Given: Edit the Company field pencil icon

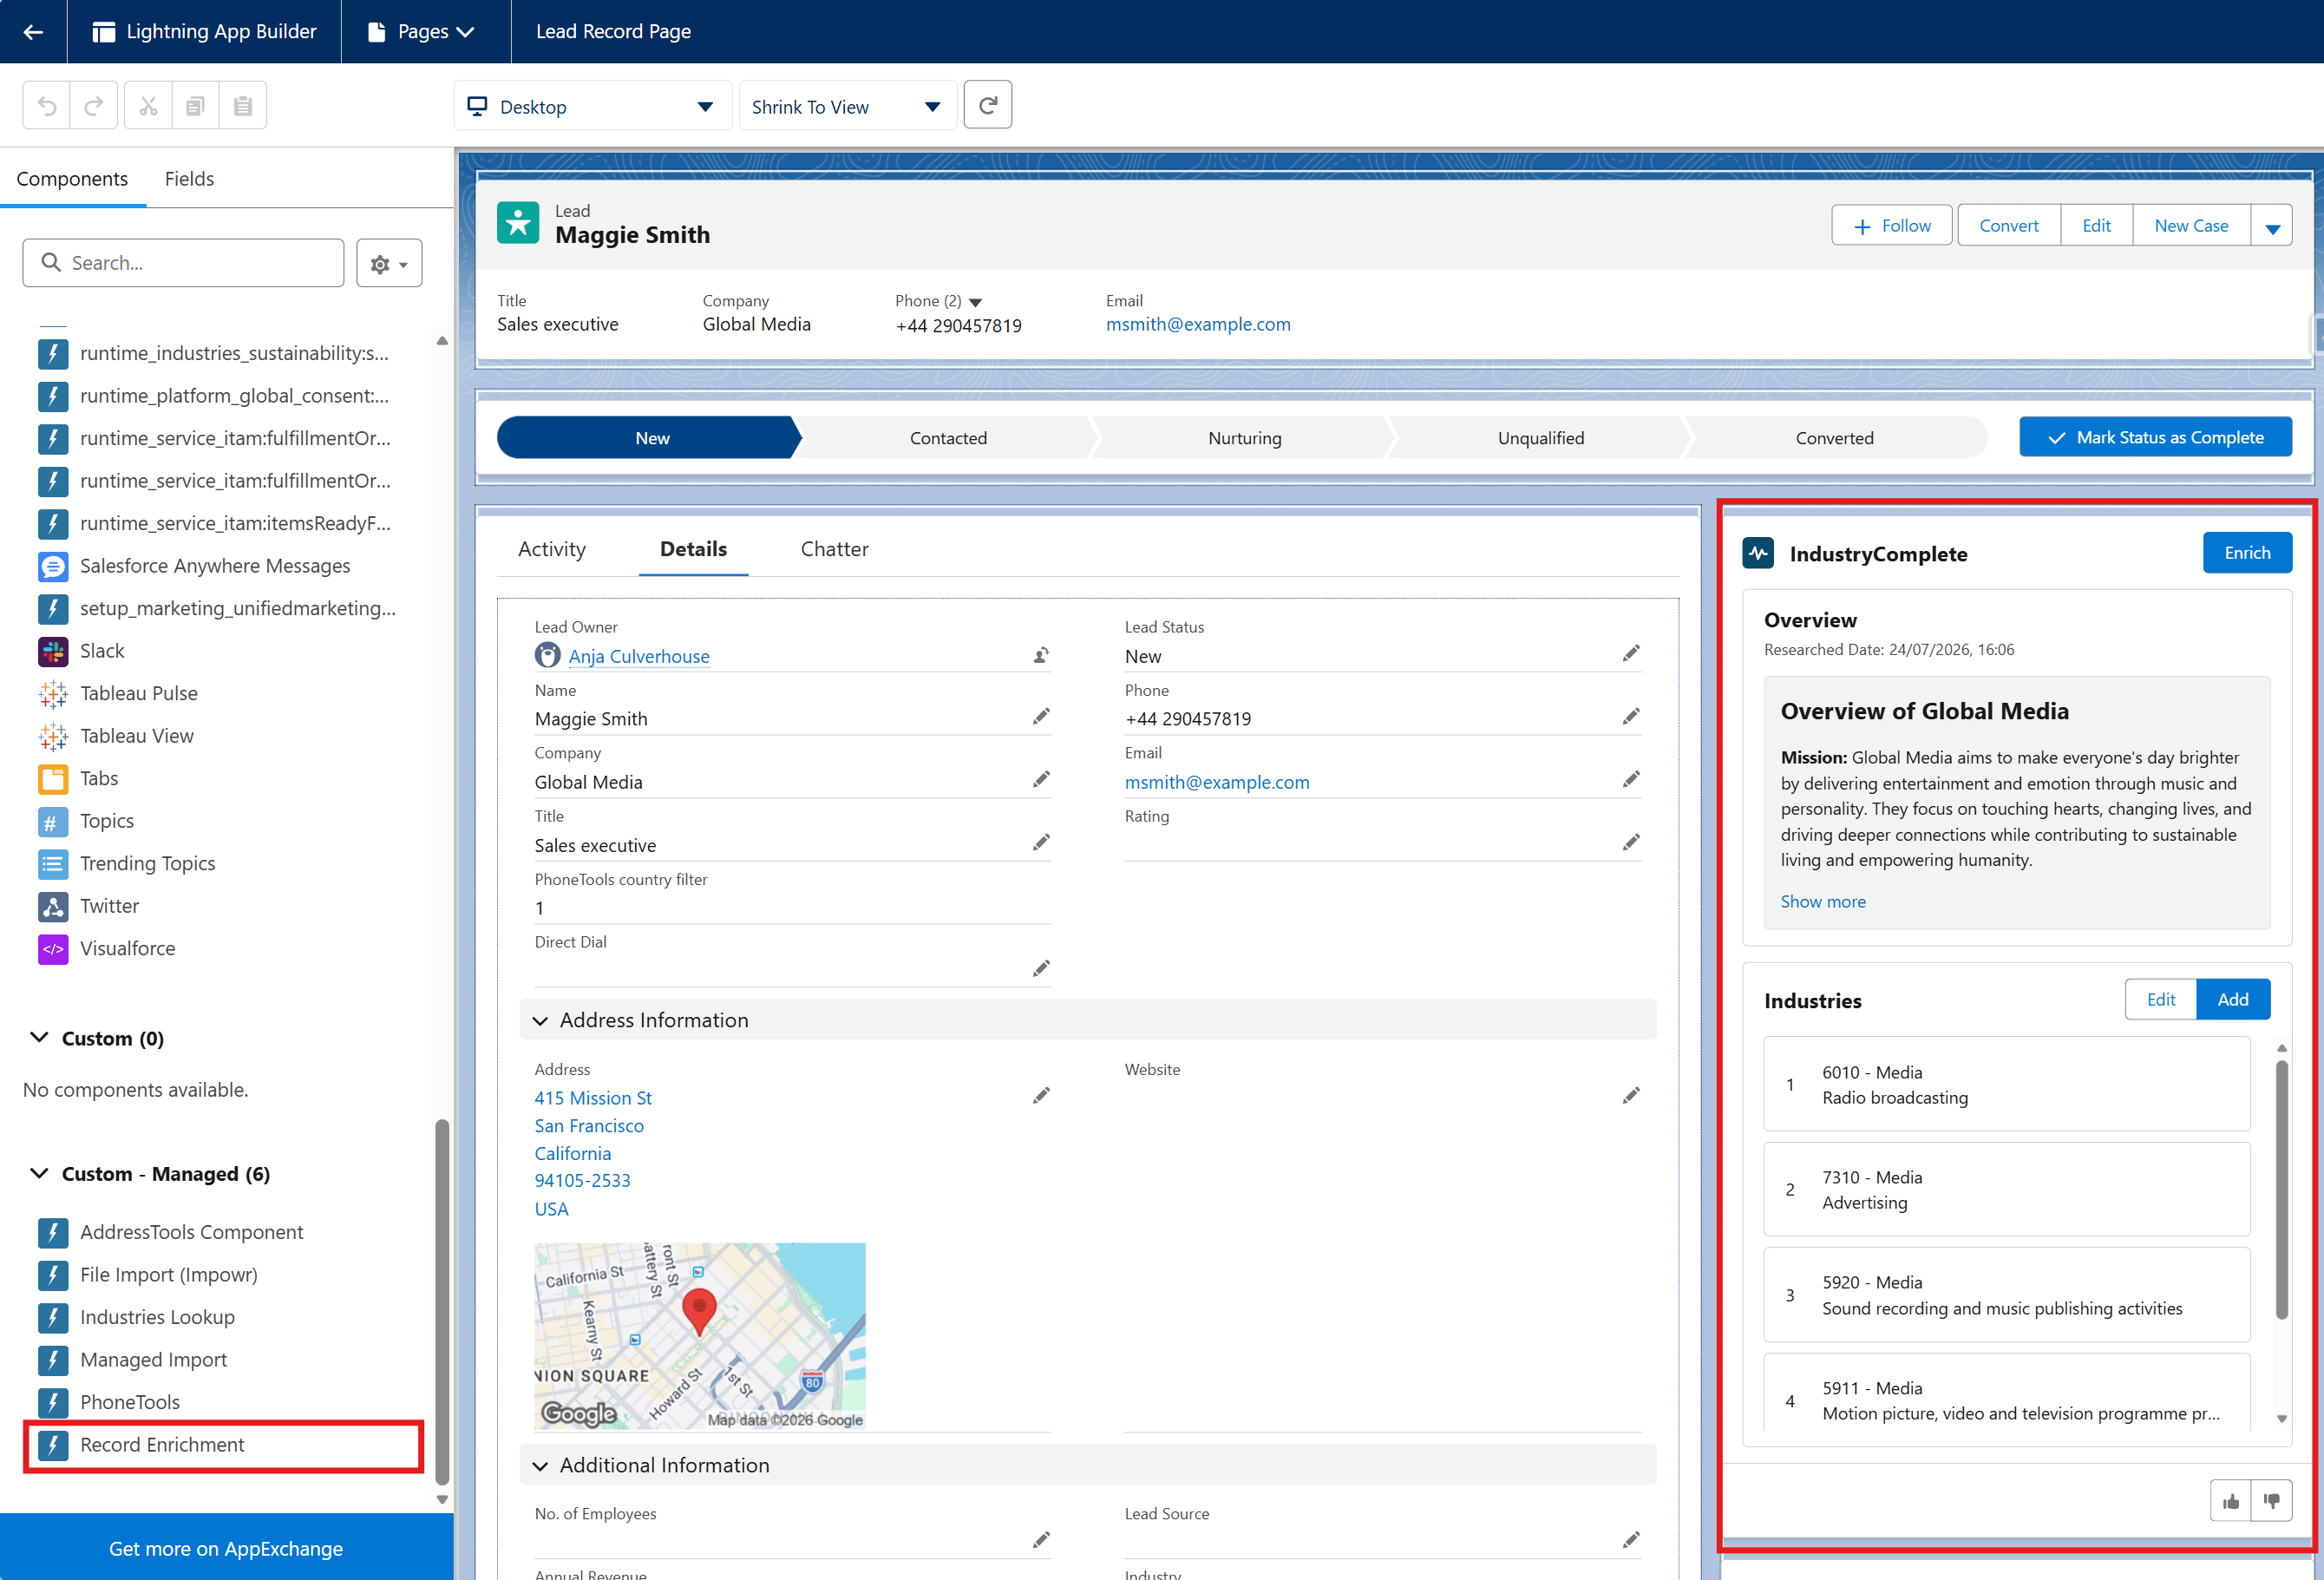Looking at the screenshot, I should pyautogui.click(x=1041, y=780).
